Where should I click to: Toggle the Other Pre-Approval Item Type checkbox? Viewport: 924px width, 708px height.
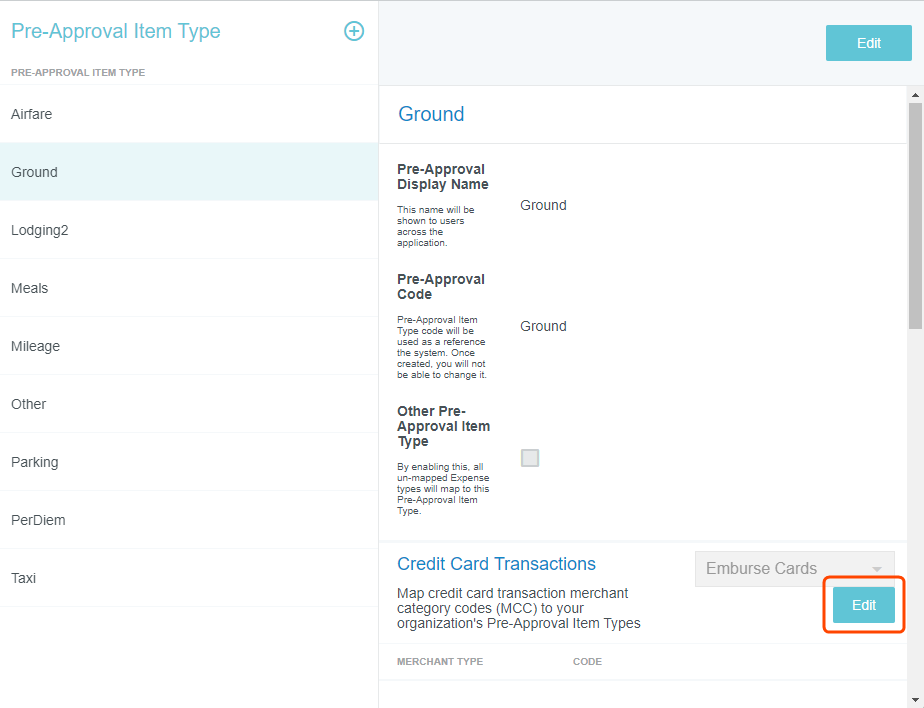coord(530,458)
